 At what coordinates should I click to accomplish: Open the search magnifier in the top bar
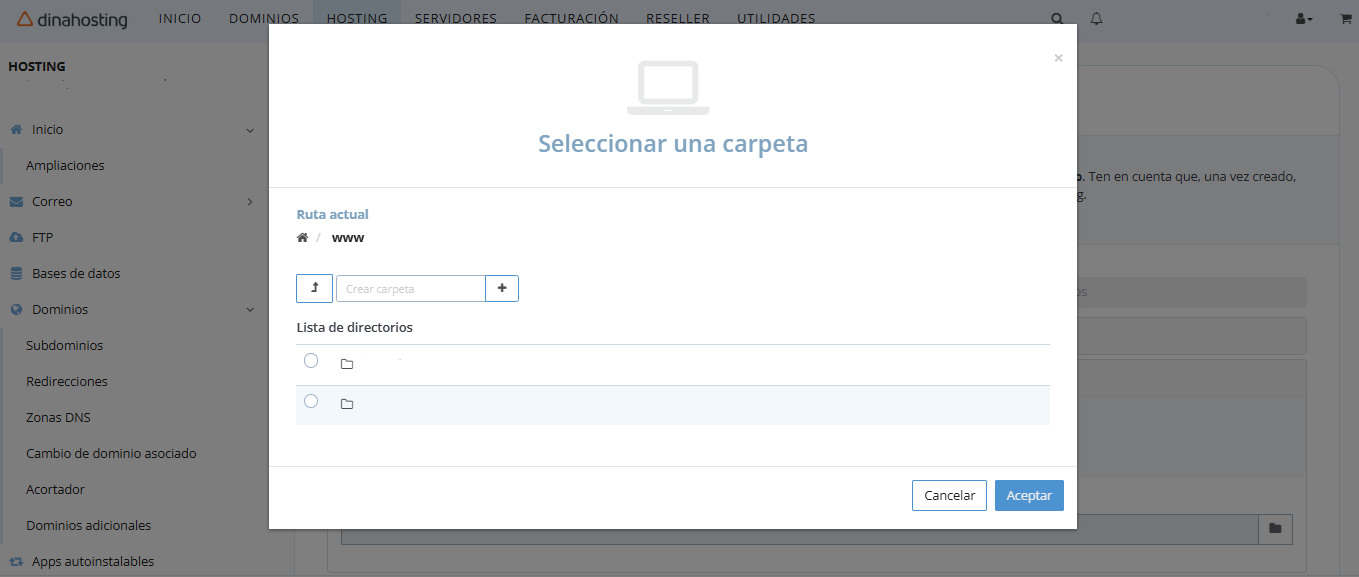click(x=1056, y=18)
